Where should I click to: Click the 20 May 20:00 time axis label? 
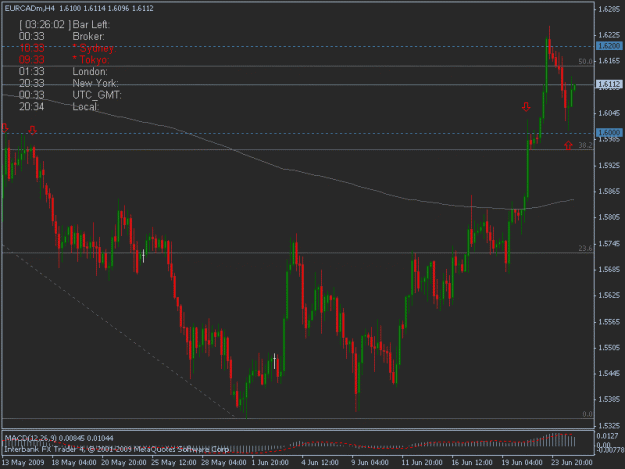pyautogui.click(x=124, y=463)
